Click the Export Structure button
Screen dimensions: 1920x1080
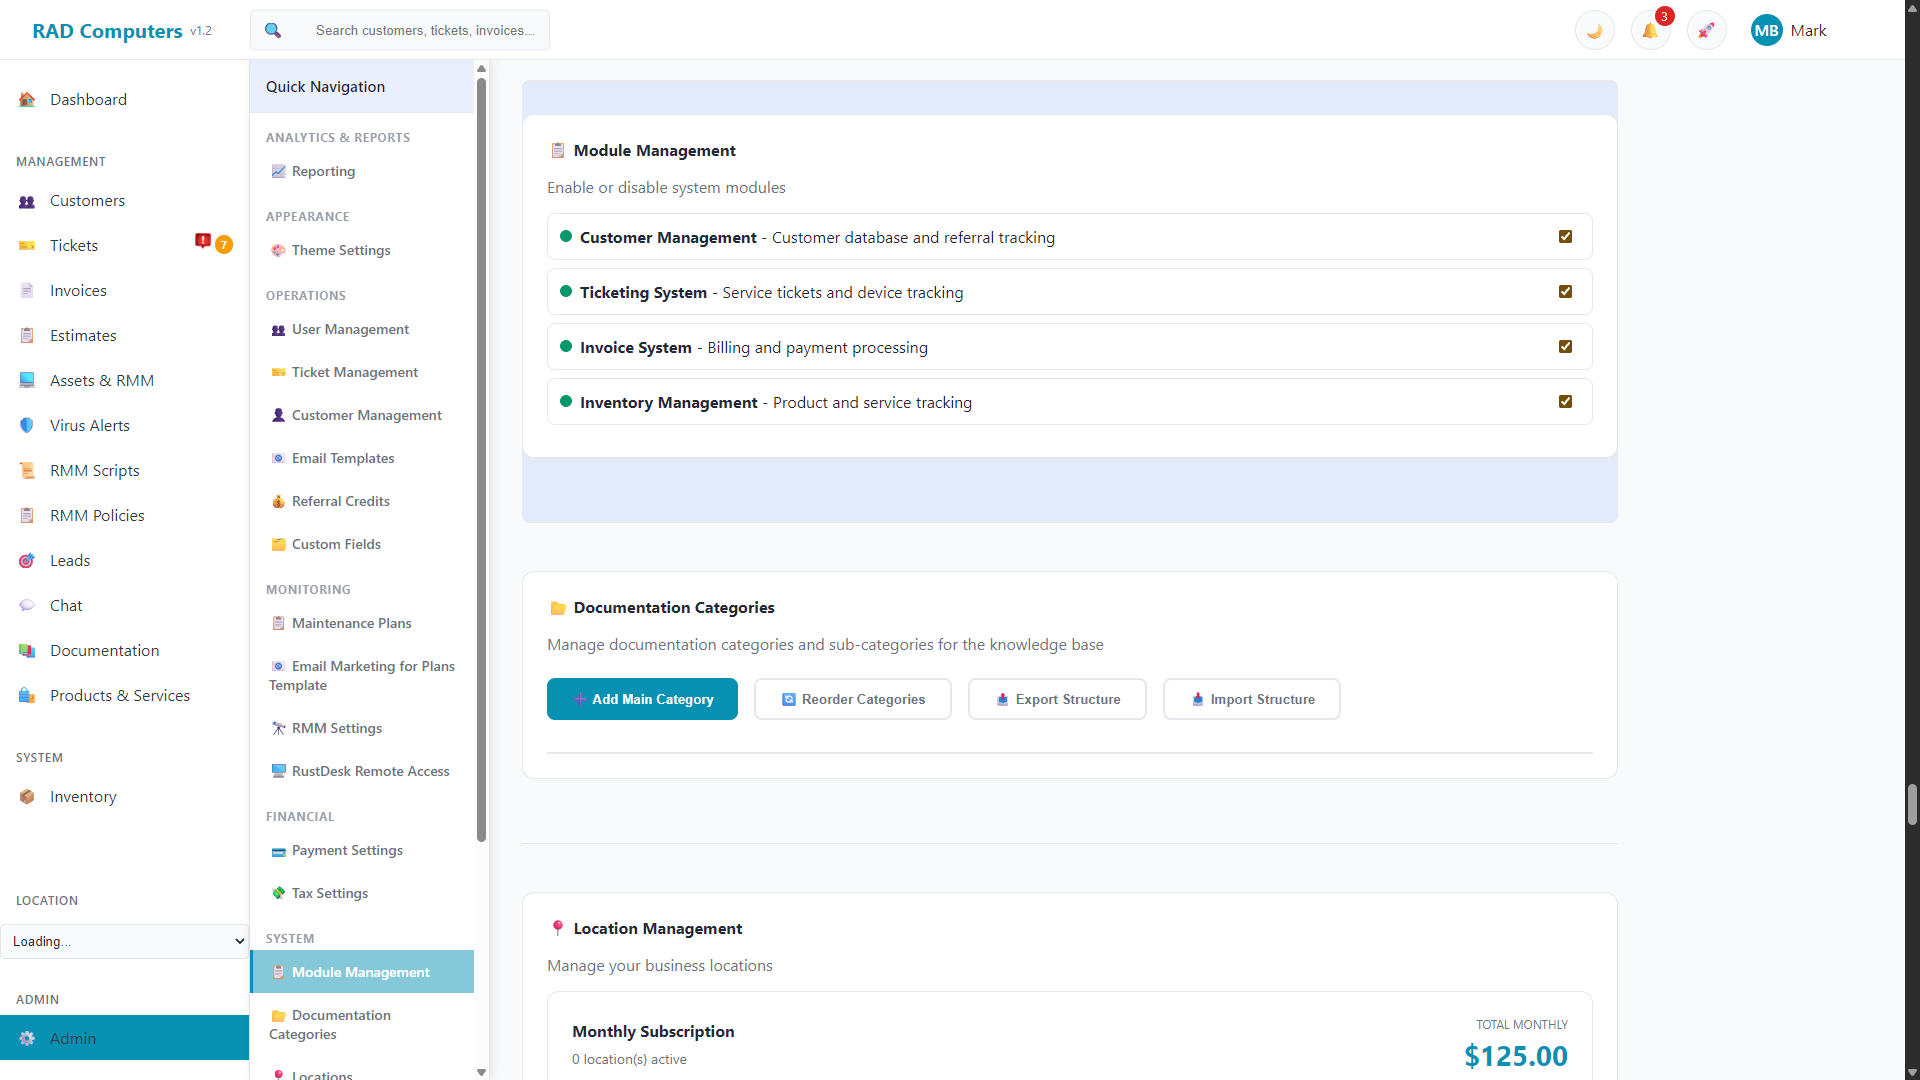click(1057, 699)
